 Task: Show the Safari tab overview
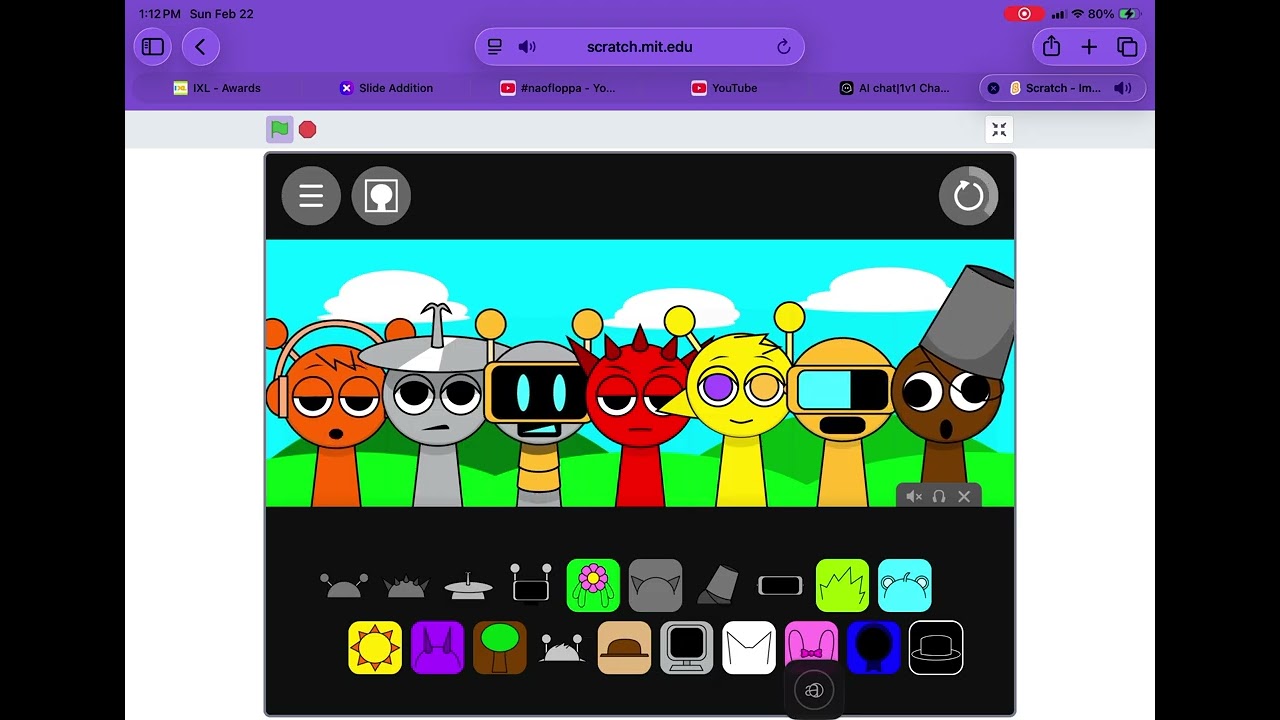pos(1127,47)
